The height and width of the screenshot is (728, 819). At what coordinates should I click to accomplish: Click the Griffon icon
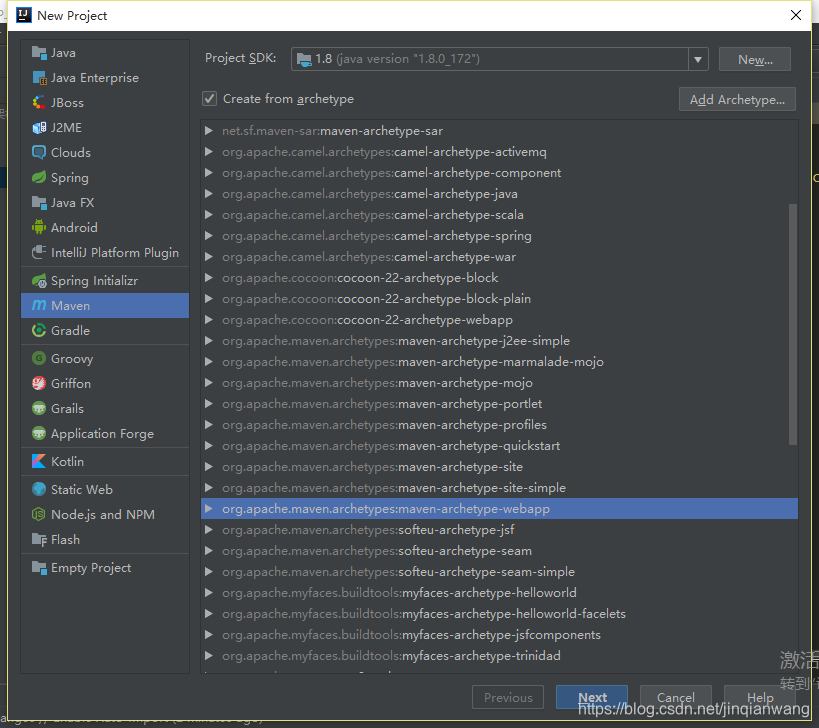pos(39,384)
